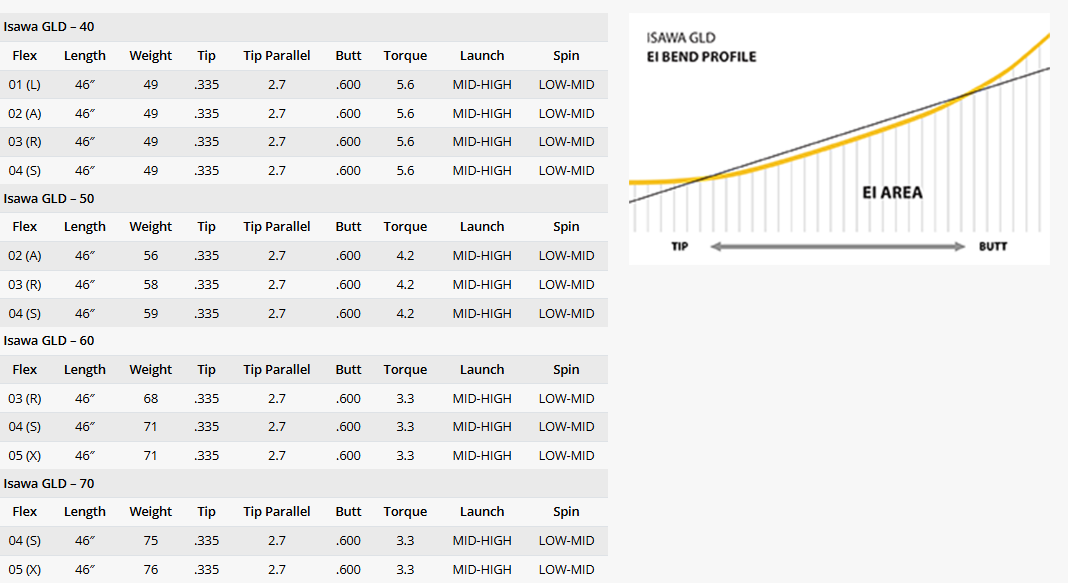
Task: Click .600 butt in GLD – 60 03 (R) row
Action: tap(348, 398)
